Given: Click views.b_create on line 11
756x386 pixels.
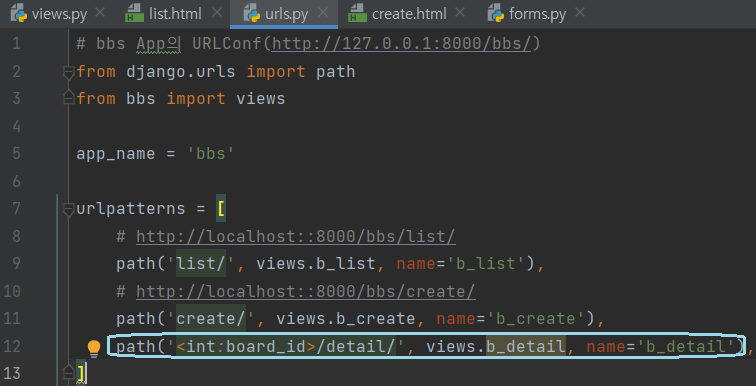Looking at the screenshot, I should (x=345, y=319).
